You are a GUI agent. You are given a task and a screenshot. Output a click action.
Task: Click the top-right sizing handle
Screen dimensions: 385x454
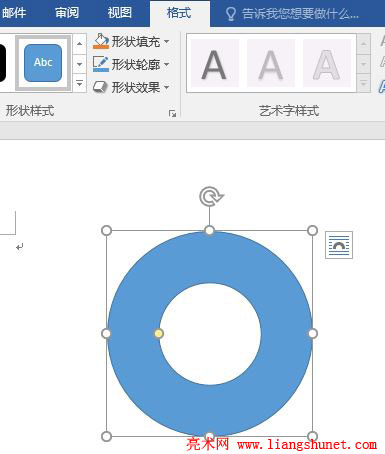click(312, 230)
